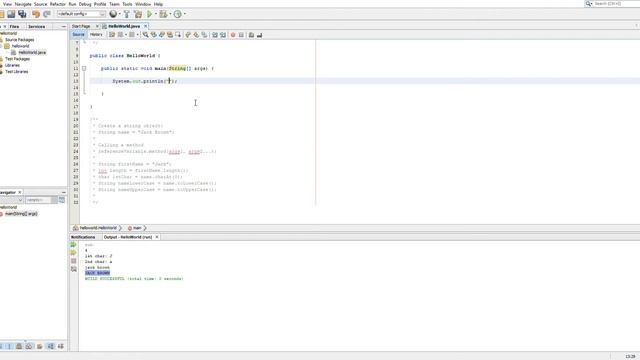Click the Stop Macro Recording icon
The image size is (640, 360).
tap(241, 35)
